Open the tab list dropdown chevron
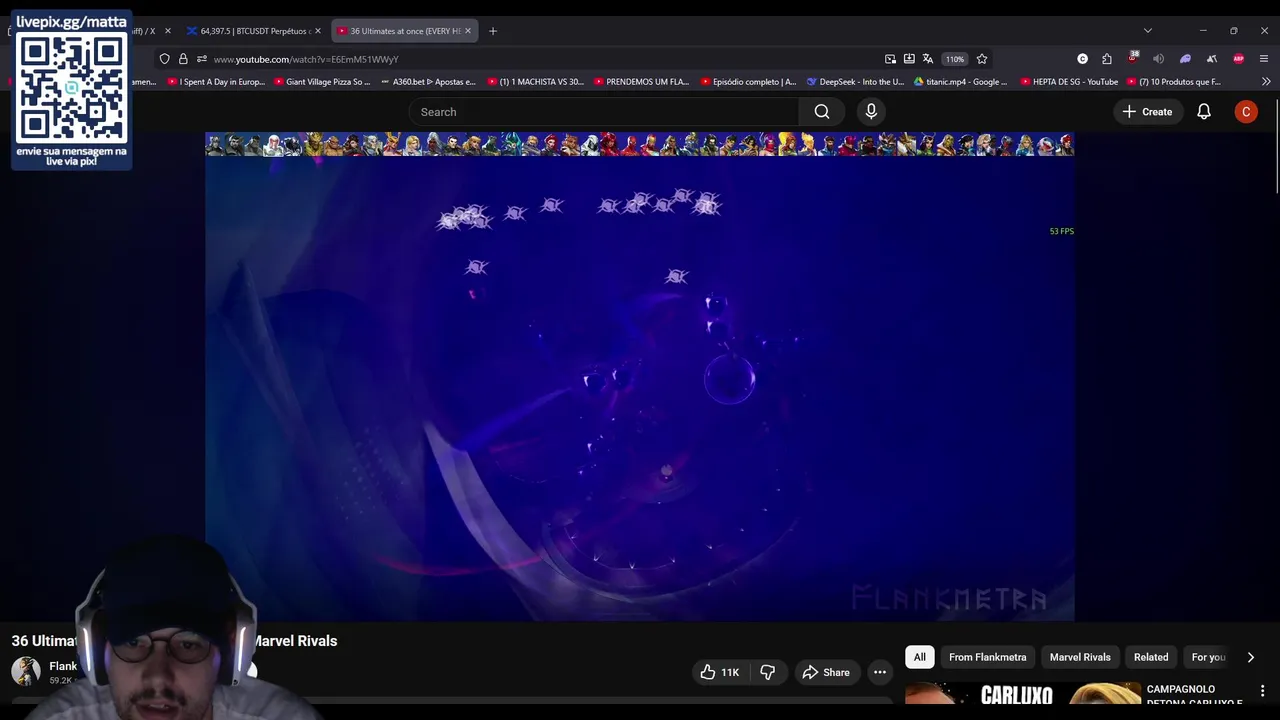This screenshot has height=720, width=1280. (x=1148, y=31)
